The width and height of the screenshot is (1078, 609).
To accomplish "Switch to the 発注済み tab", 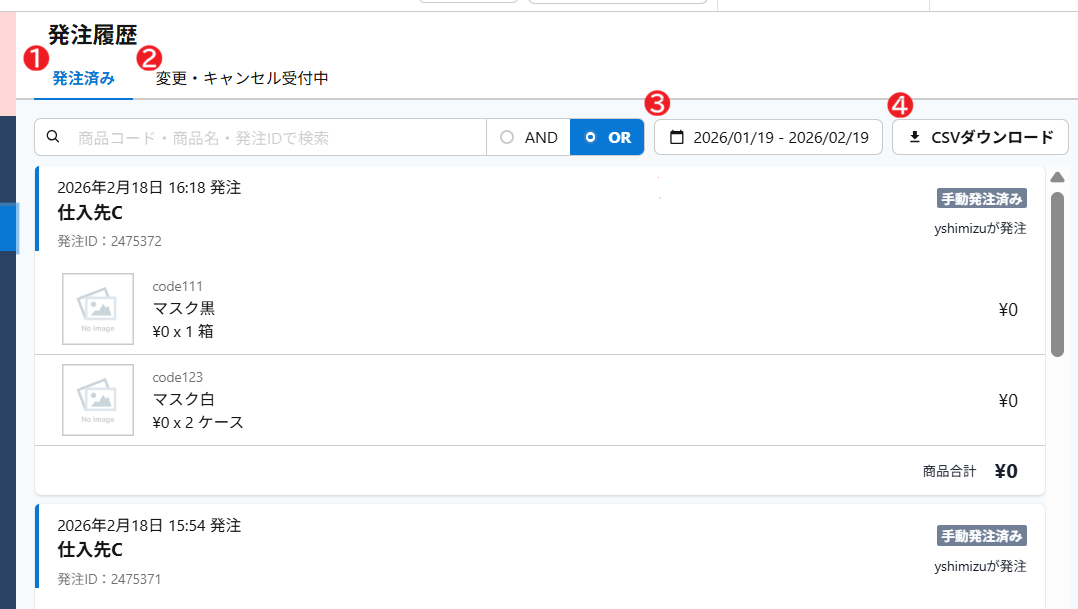I will [84, 78].
